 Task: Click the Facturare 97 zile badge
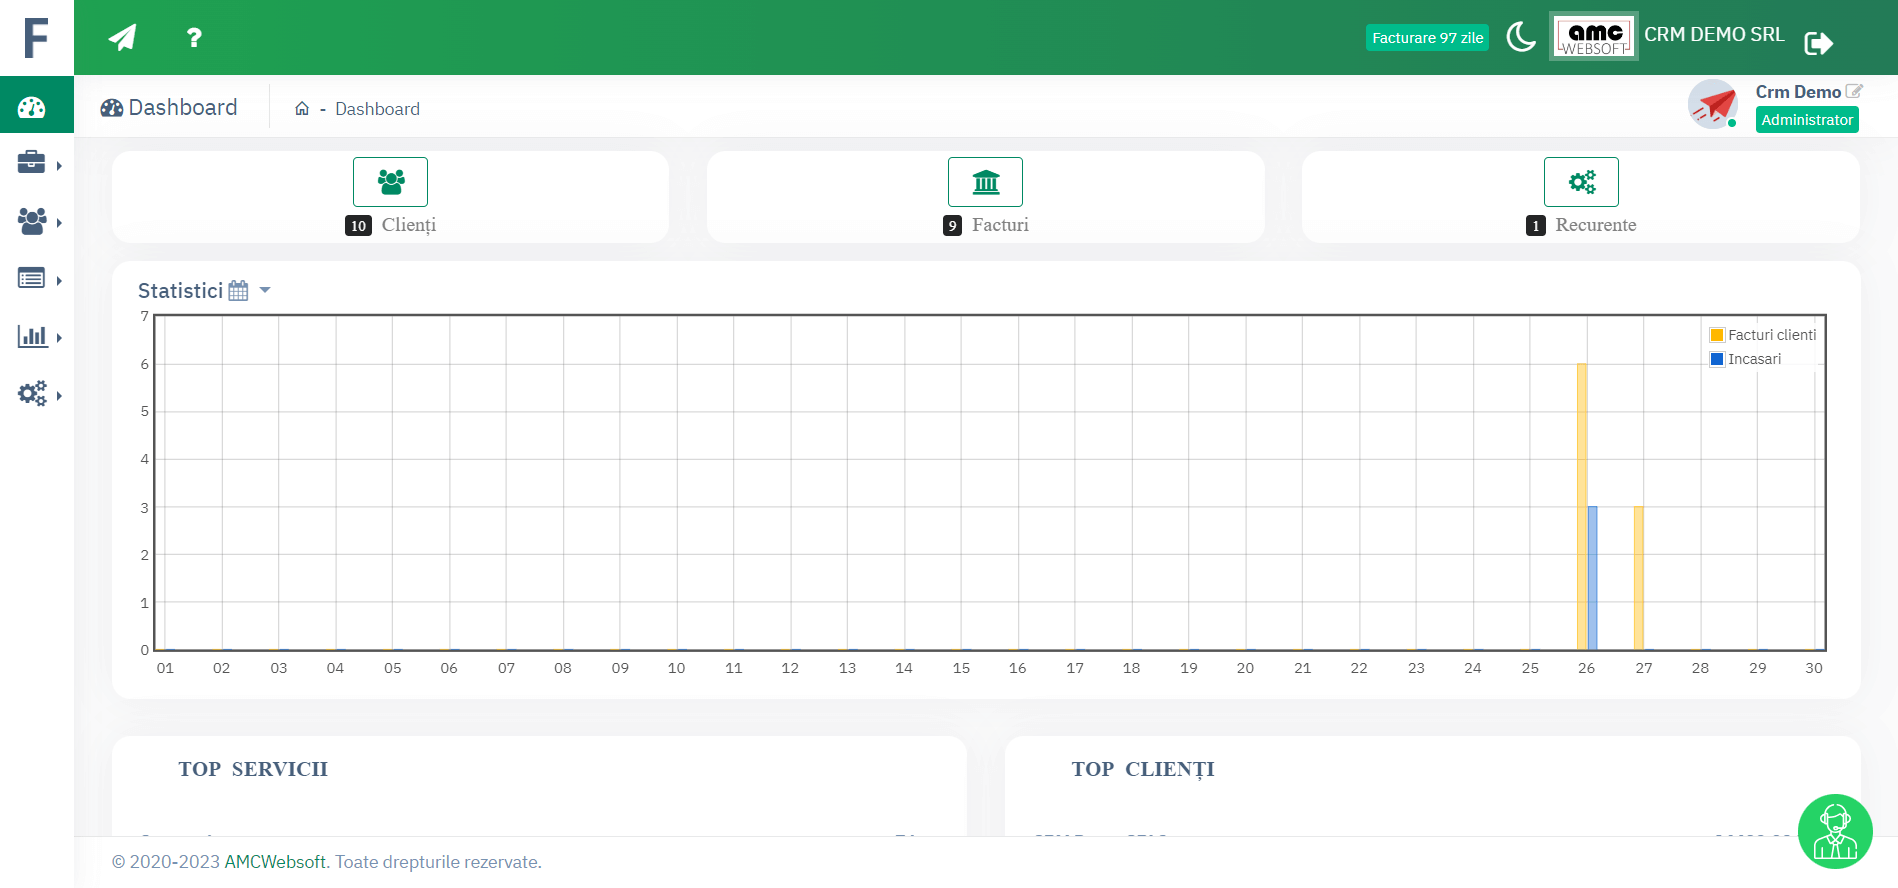tap(1427, 38)
